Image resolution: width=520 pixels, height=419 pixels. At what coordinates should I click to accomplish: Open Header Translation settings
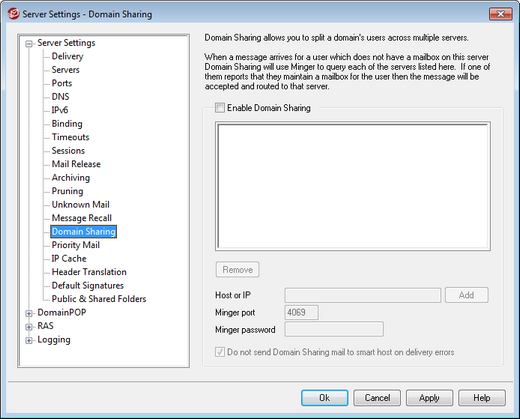pyautogui.click(x=89, y=272)
